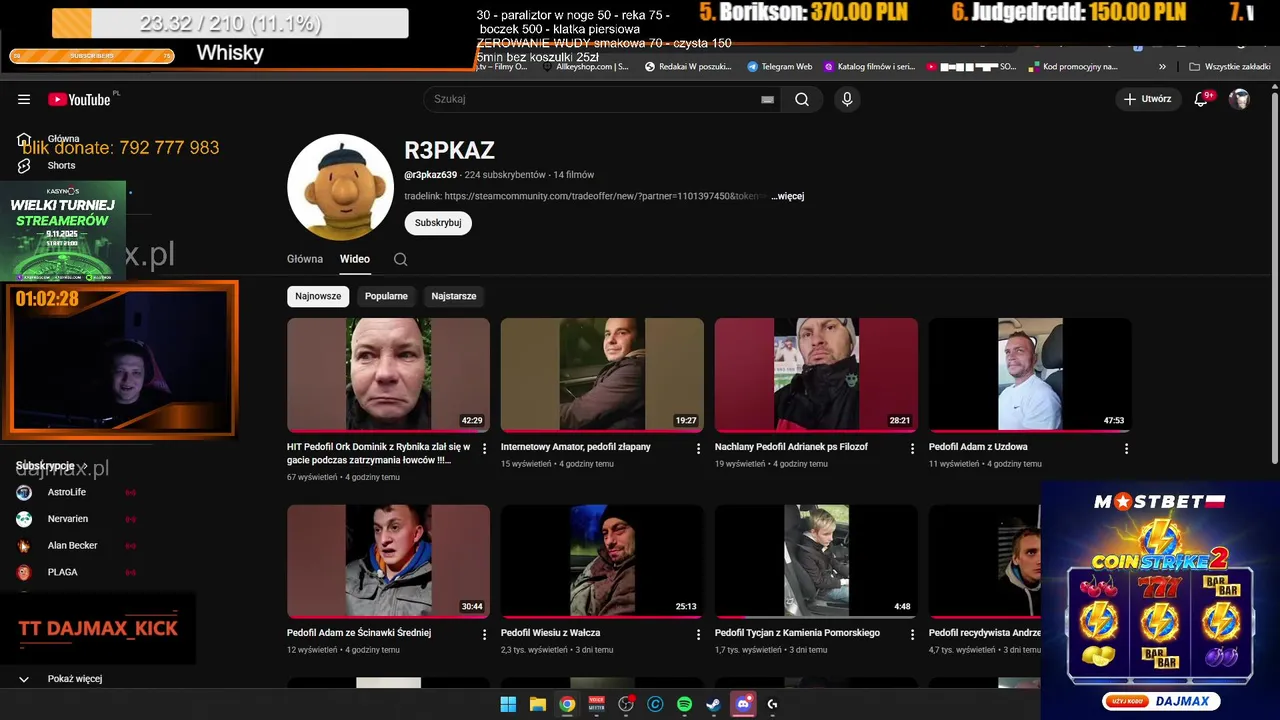
Task: Open Discord from the taskbar
Action: 743,704
